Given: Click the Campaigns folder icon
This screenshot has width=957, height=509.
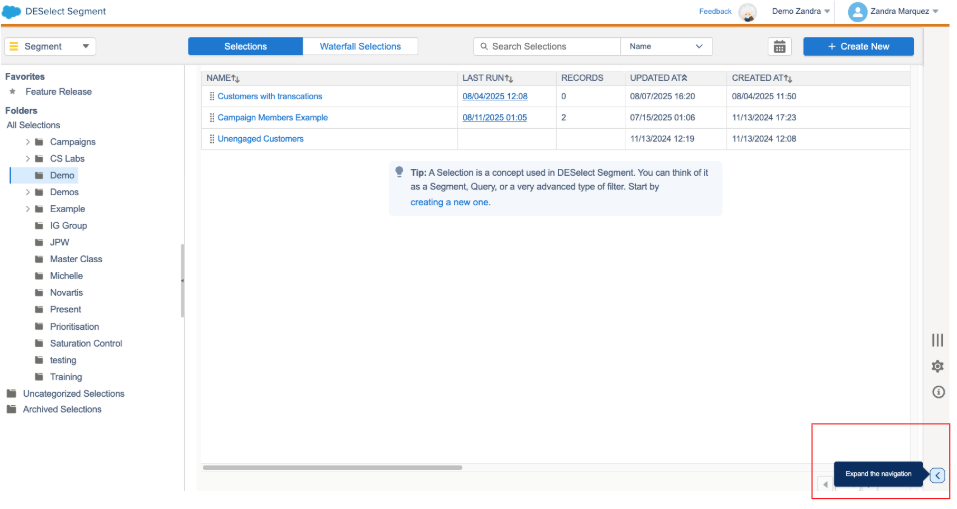Looking at the screenshot, I should (39, 142).
